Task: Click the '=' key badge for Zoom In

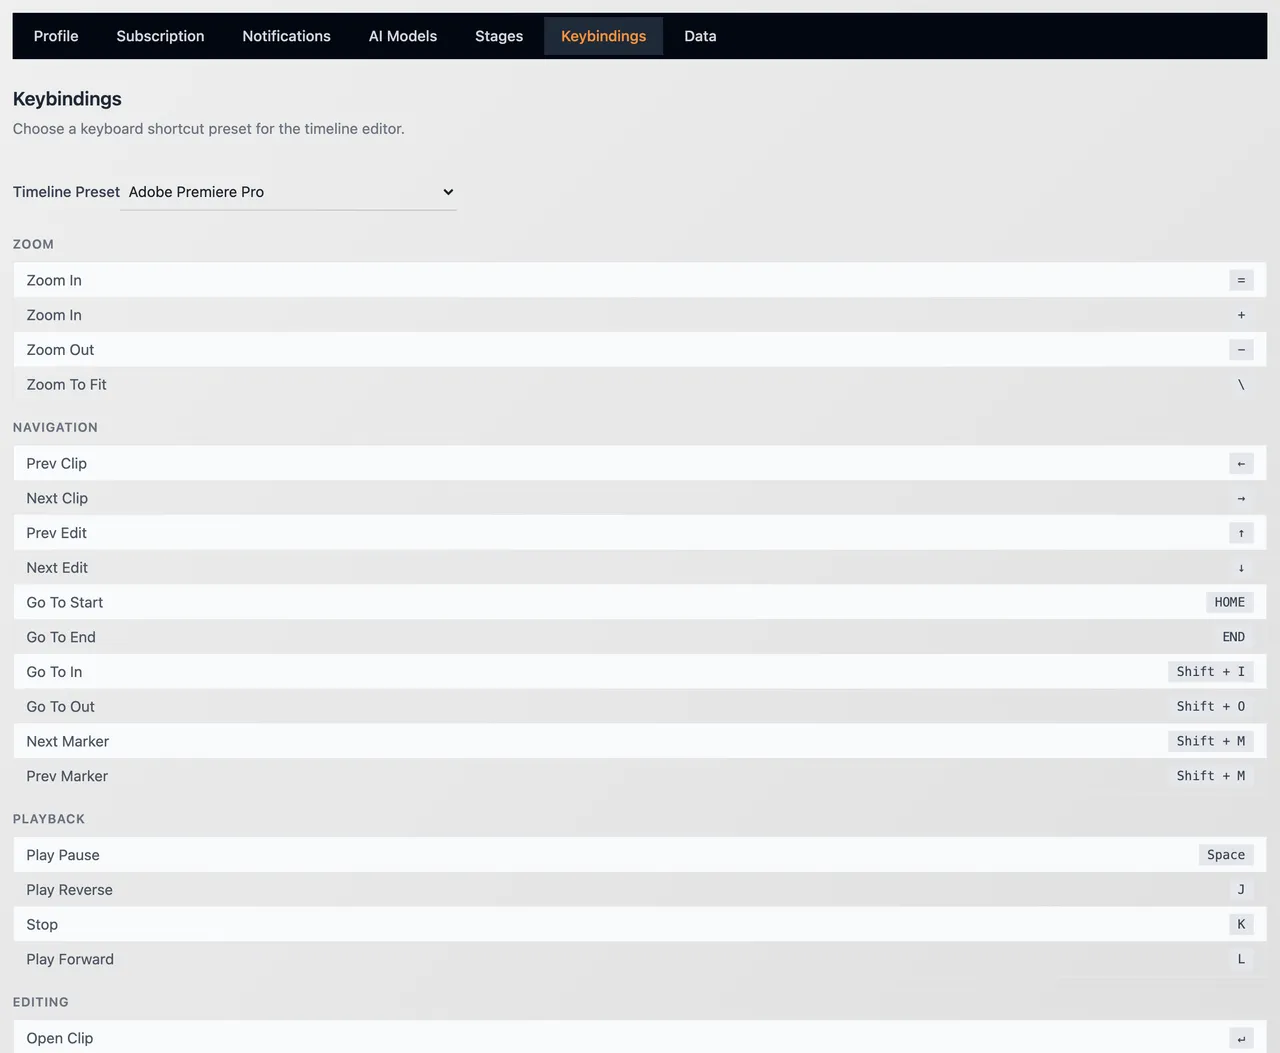Action: (x=1241, y=280)
